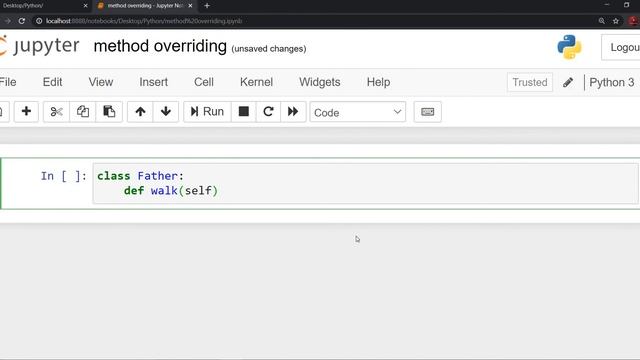Click the jupyter logo
The image size is (640, 360).
[x=40, y=46]
